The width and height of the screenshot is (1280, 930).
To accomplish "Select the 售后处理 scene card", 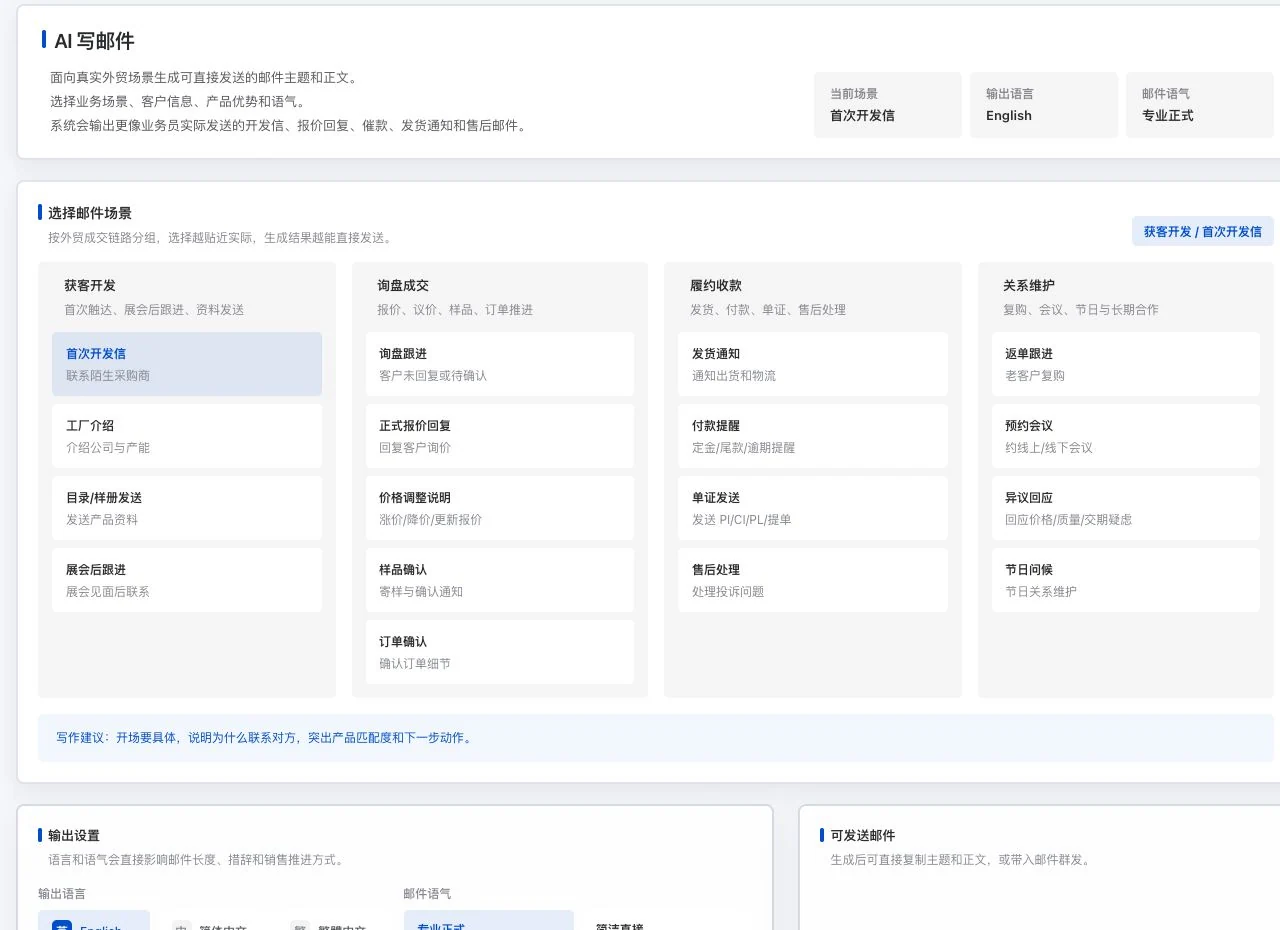I will (813, 580).
